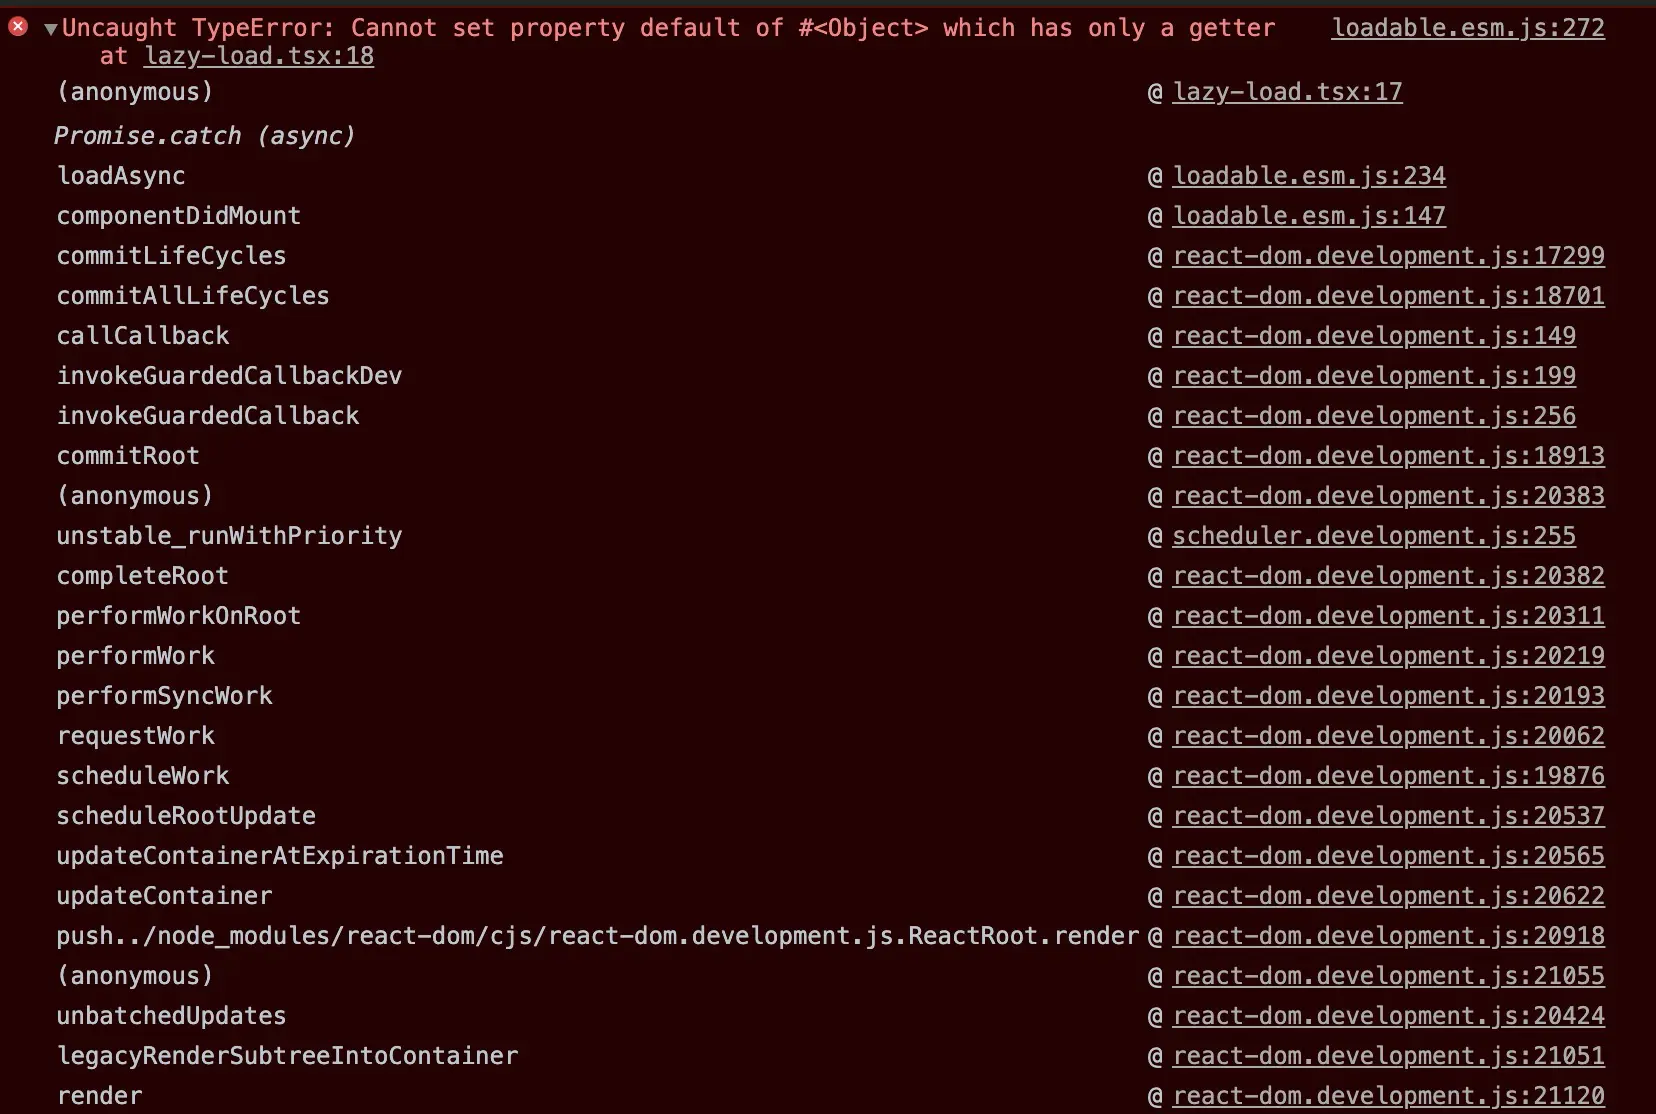Open the lazy-load.tsx:17 source link
Screen dimensions: 1656x1114
[x=1287, y=92]
